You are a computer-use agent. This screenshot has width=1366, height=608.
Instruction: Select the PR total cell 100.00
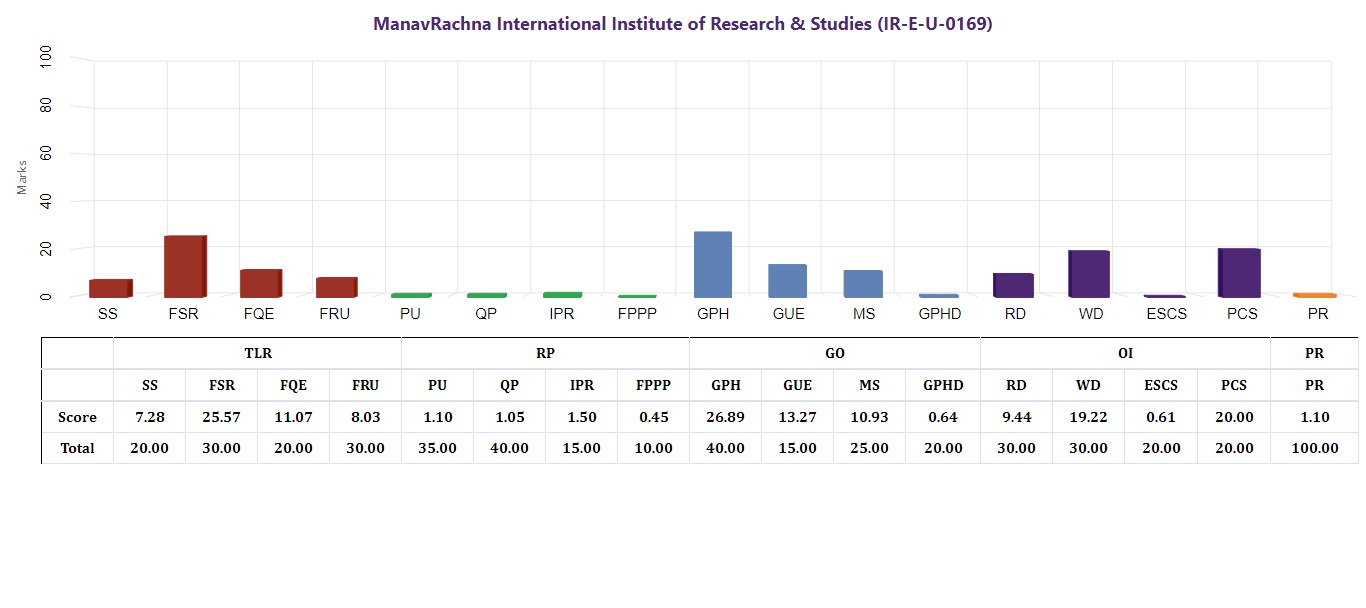point(1314,448)
